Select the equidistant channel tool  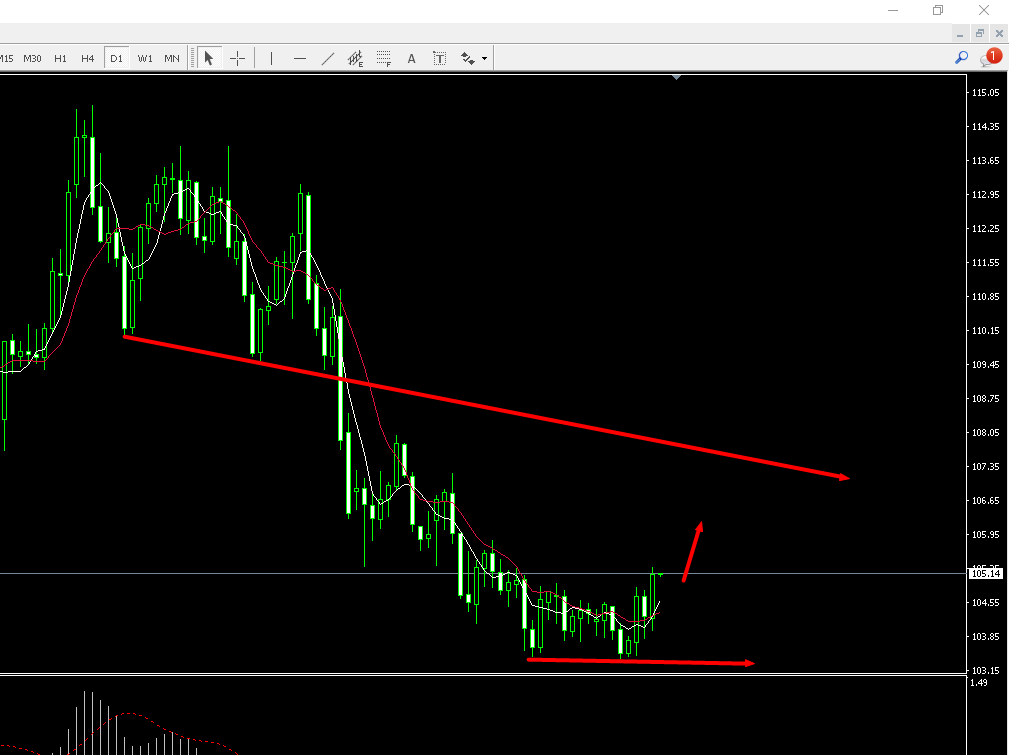pos(354,57)
